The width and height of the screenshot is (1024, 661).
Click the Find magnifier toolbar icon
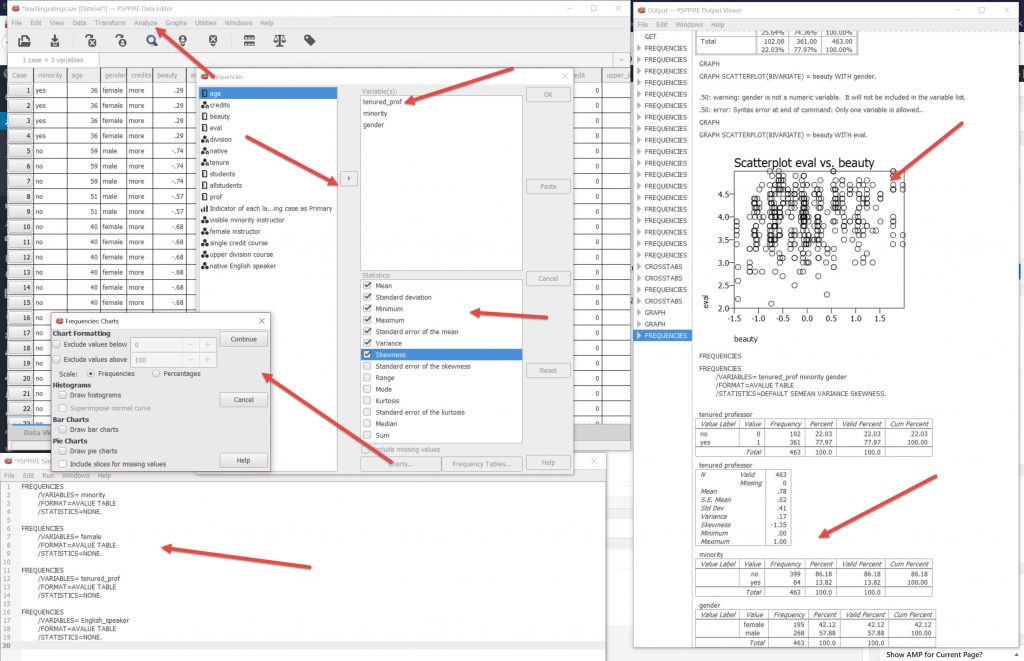(x=152, y=41)
